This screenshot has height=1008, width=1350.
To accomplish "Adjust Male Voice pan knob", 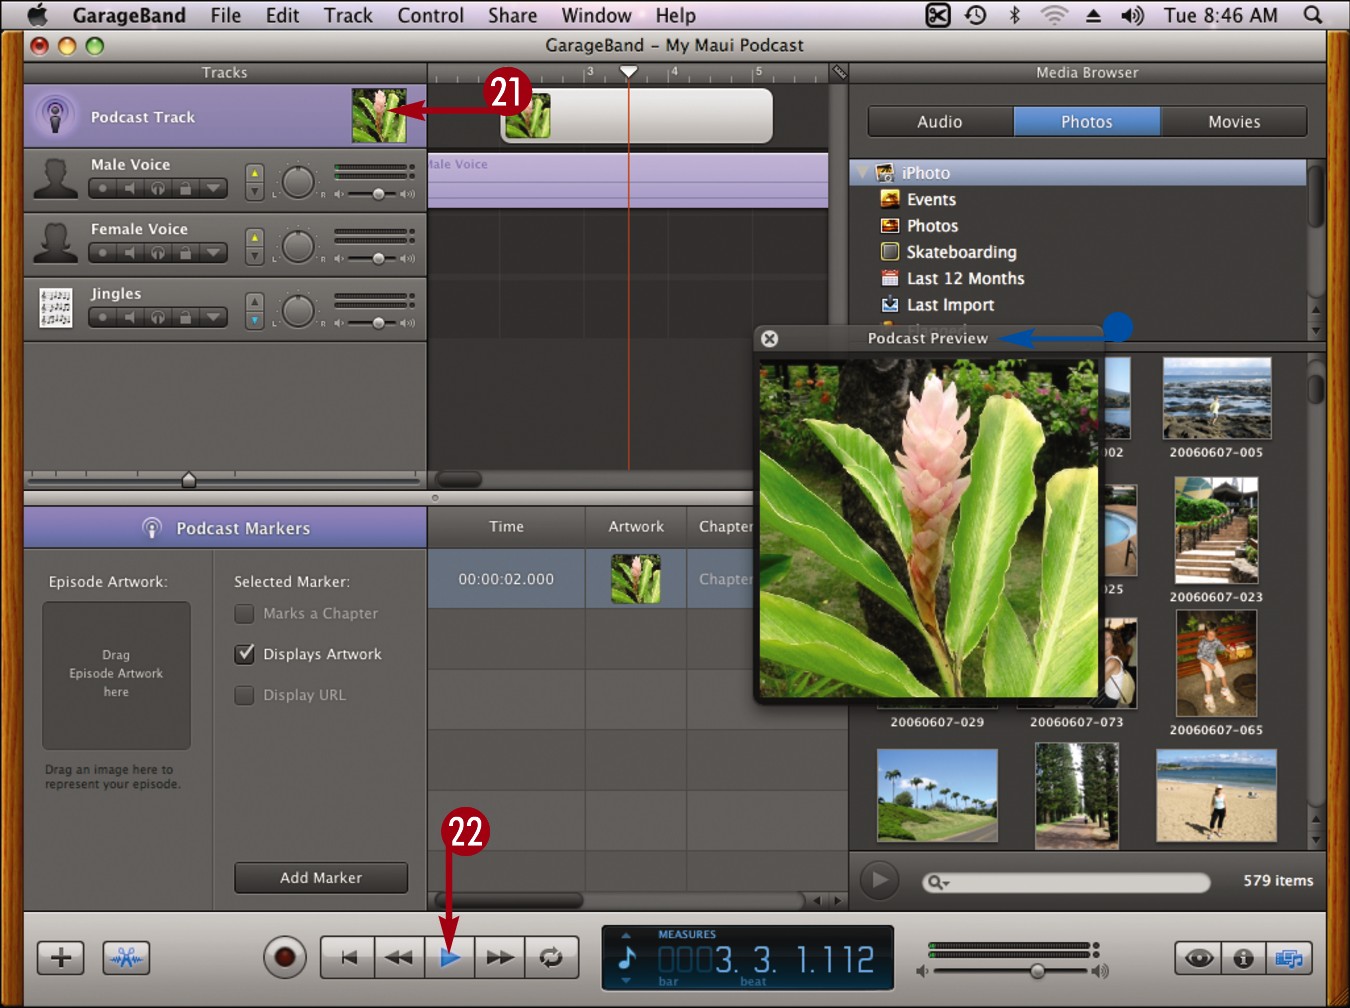I will pyautogui.click(x=298, y=181).
